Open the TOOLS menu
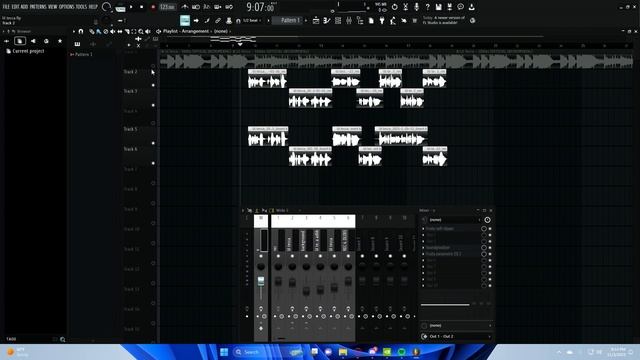The height and width of the screenshot is (360, 640). click(81, 7)
